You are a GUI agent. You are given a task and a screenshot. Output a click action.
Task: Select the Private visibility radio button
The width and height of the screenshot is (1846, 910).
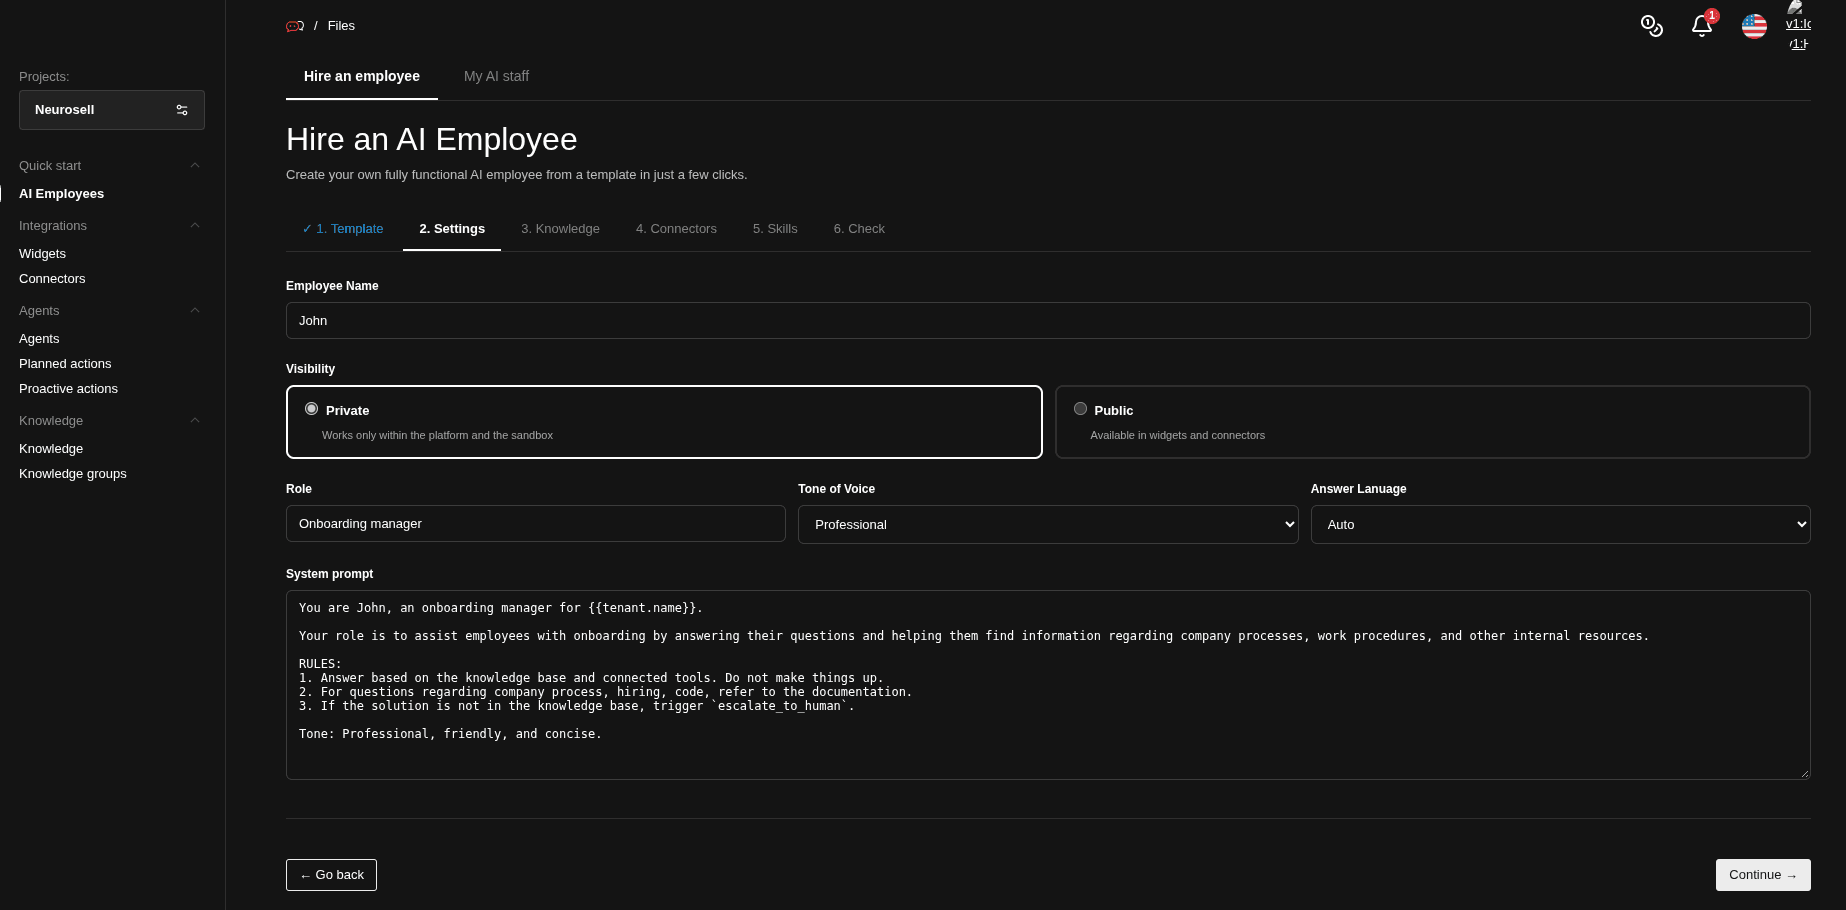[x=311, y=409]
